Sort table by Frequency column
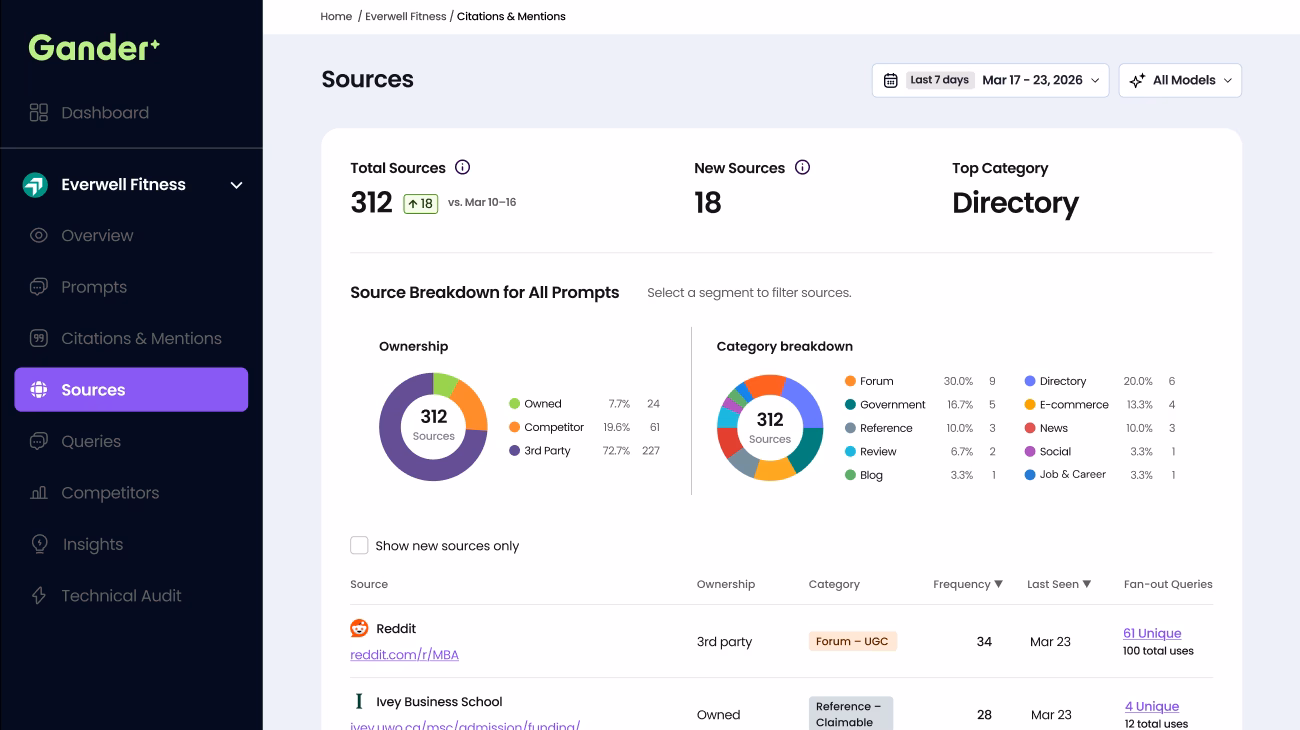Screen dimensions: 1300x730 pyautogui.click(x=968, y=584)
